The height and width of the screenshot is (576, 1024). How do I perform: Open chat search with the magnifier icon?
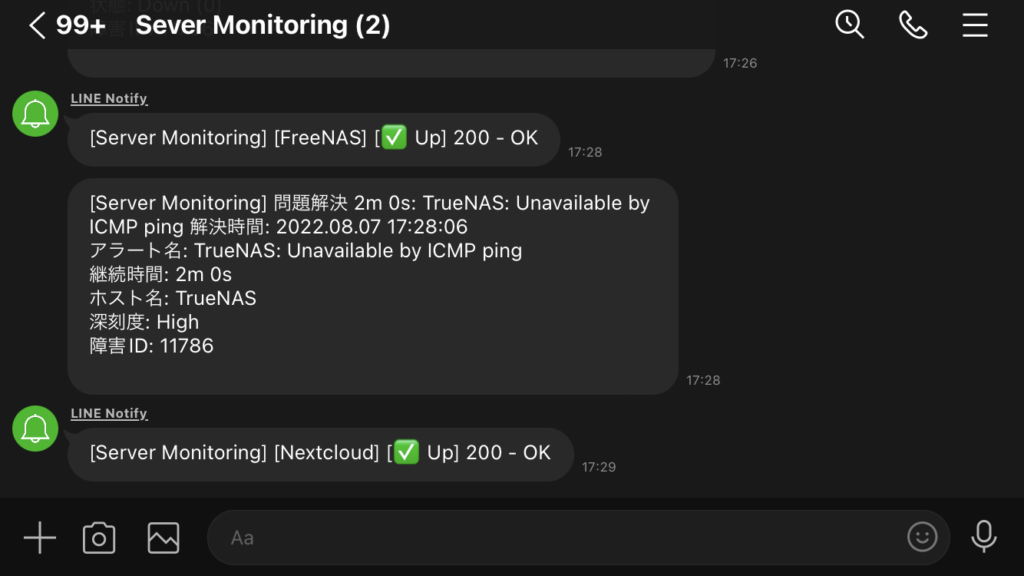coord(849,25)
